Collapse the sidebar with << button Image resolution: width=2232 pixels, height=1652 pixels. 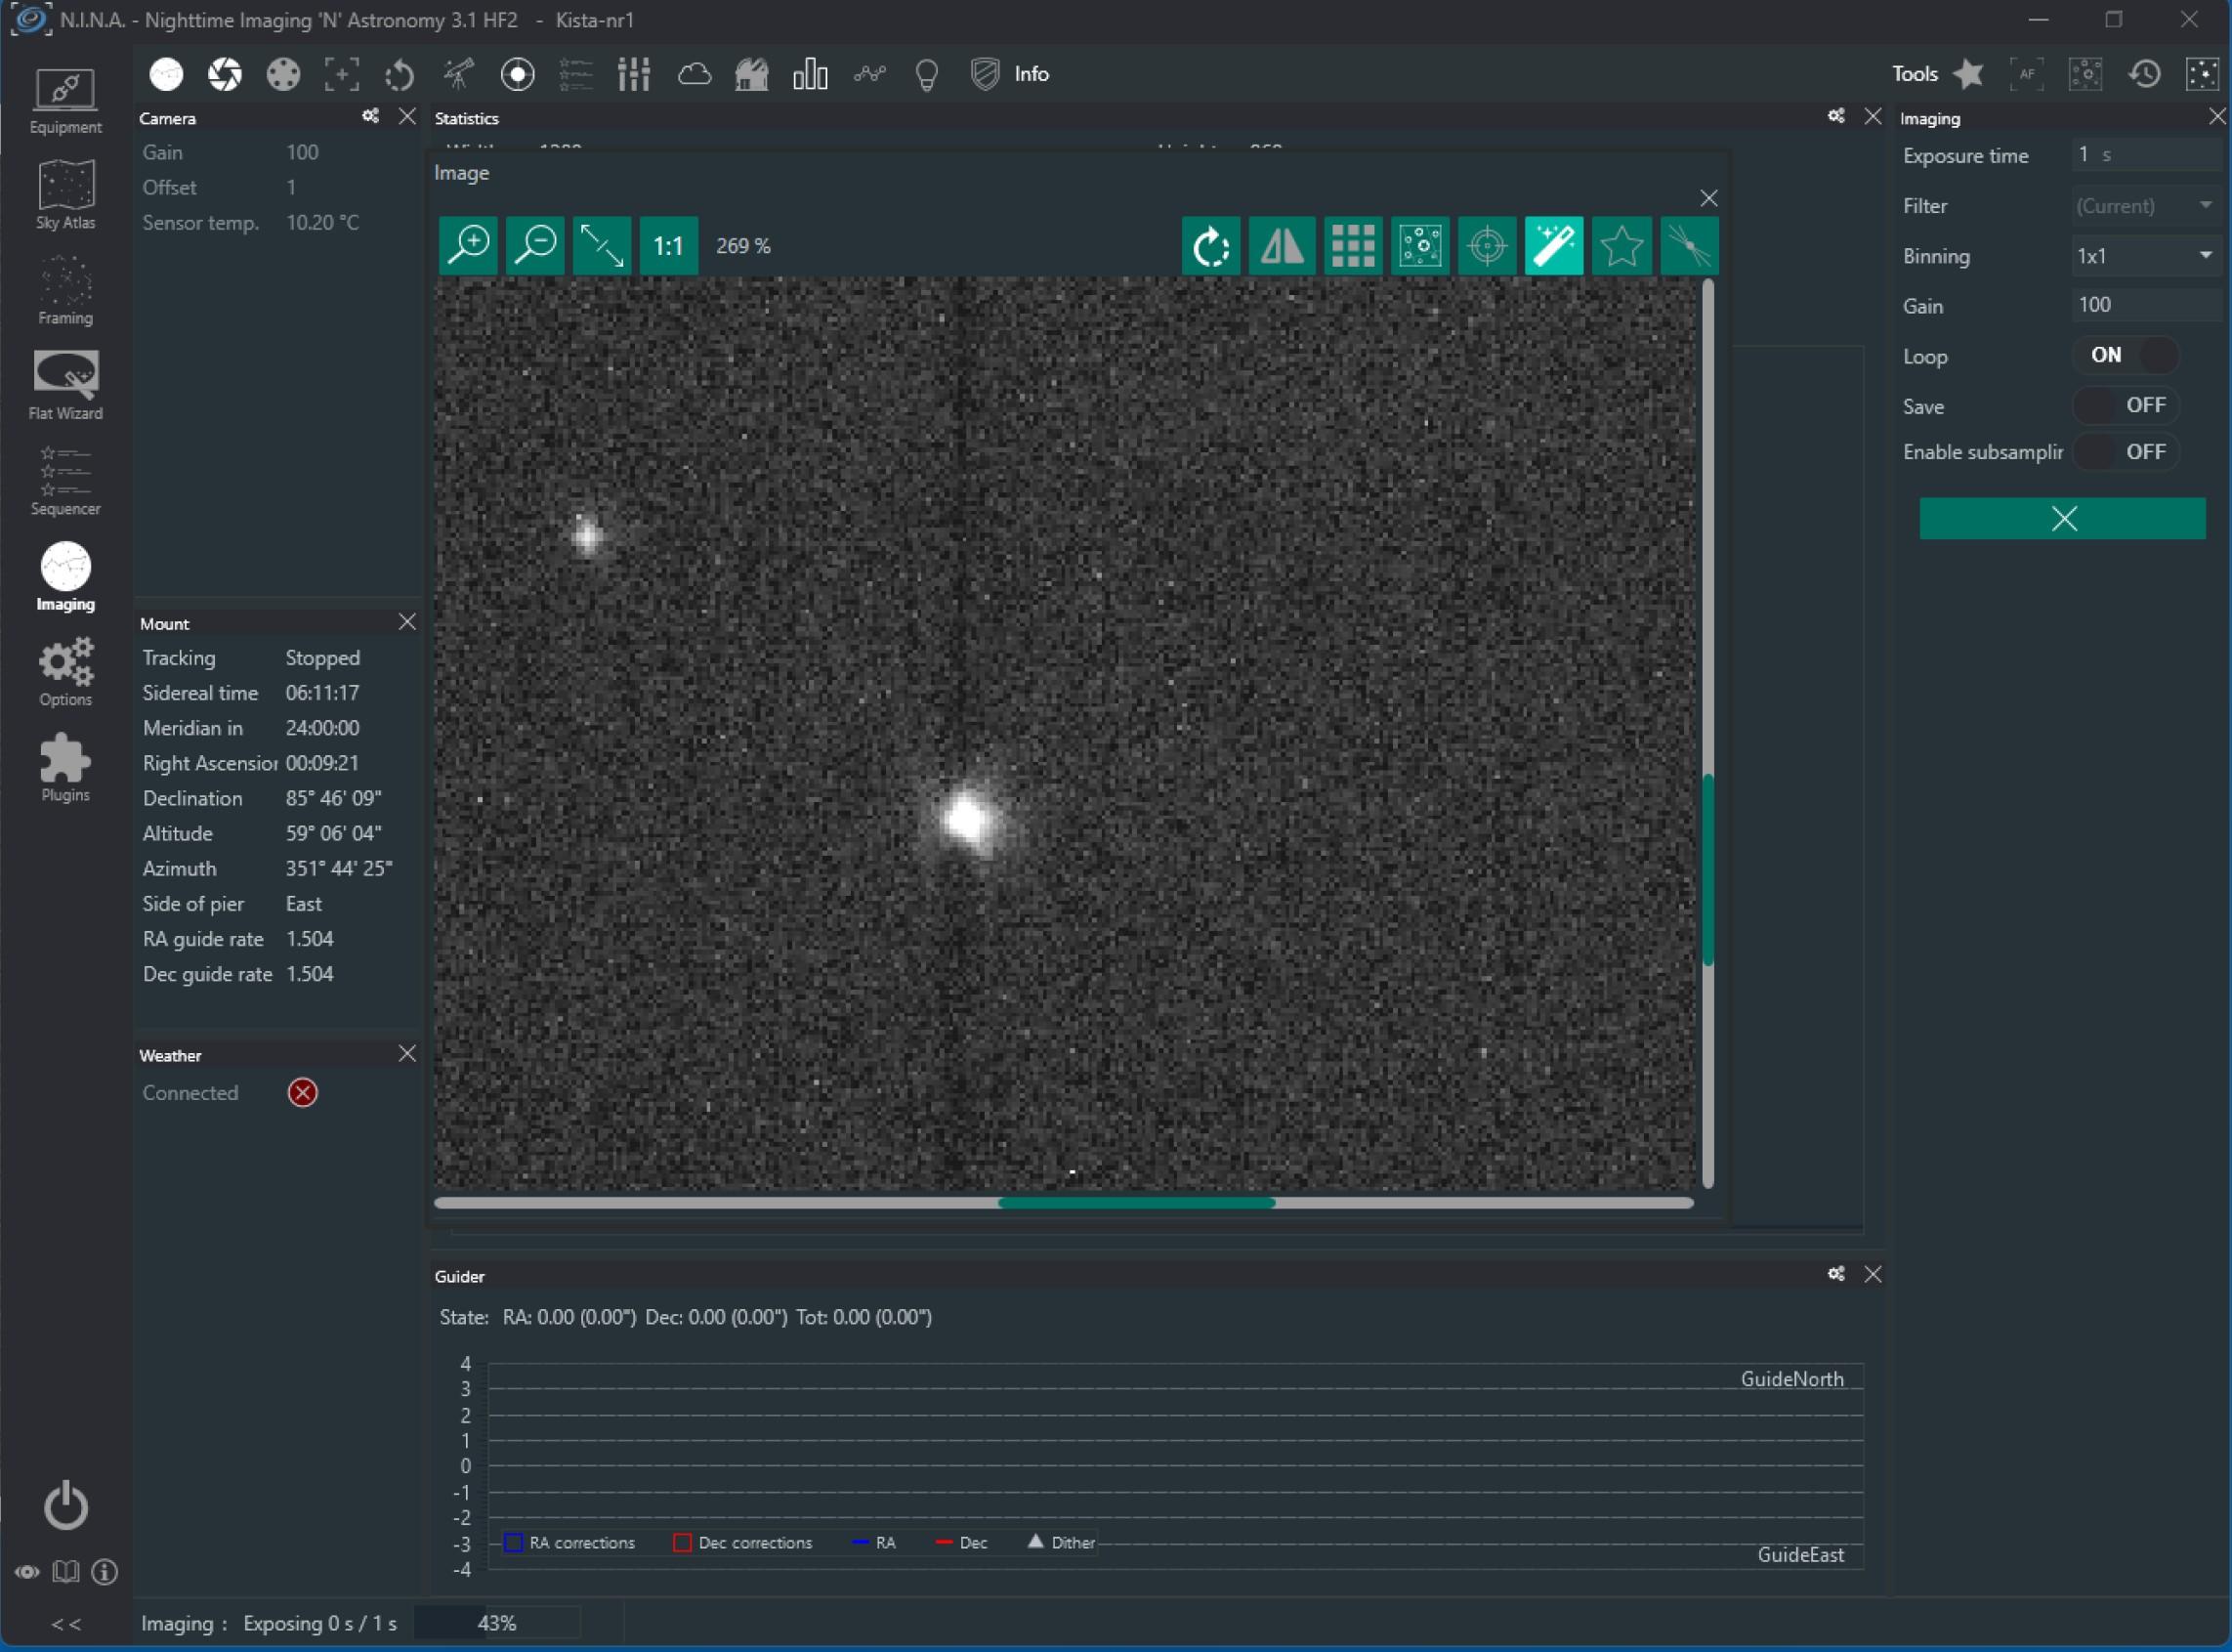pos(66,1624)
